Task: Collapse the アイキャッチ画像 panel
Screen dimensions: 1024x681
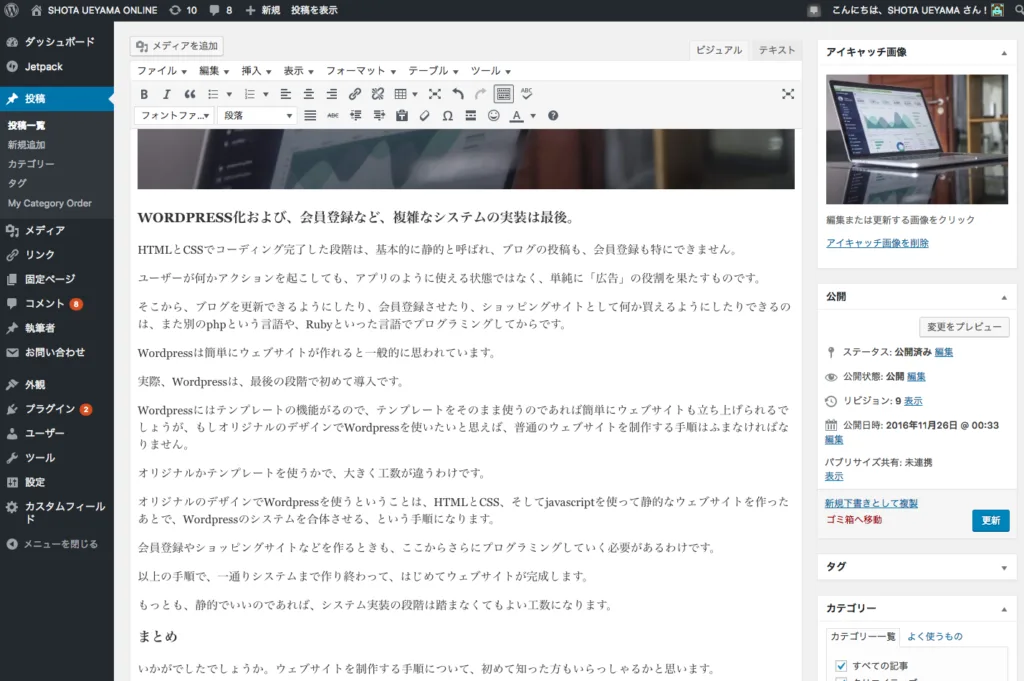Action: pyautogui.click(x=1004, y=53)
